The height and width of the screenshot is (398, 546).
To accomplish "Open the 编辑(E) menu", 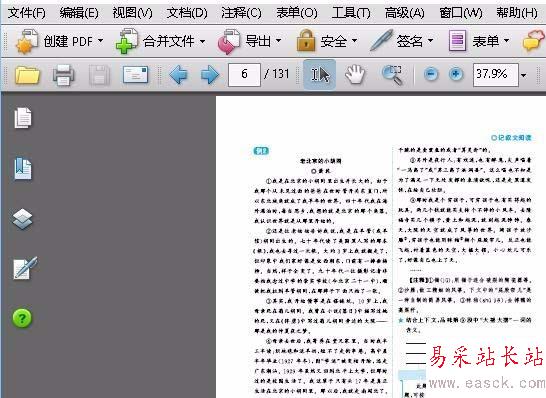I will click(79, 13).
